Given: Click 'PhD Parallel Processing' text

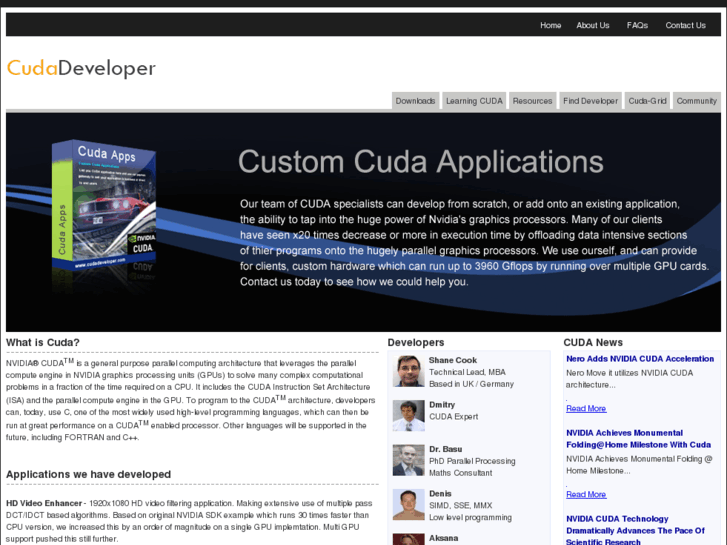Looking at the screenshot, I should pos(472,461).
